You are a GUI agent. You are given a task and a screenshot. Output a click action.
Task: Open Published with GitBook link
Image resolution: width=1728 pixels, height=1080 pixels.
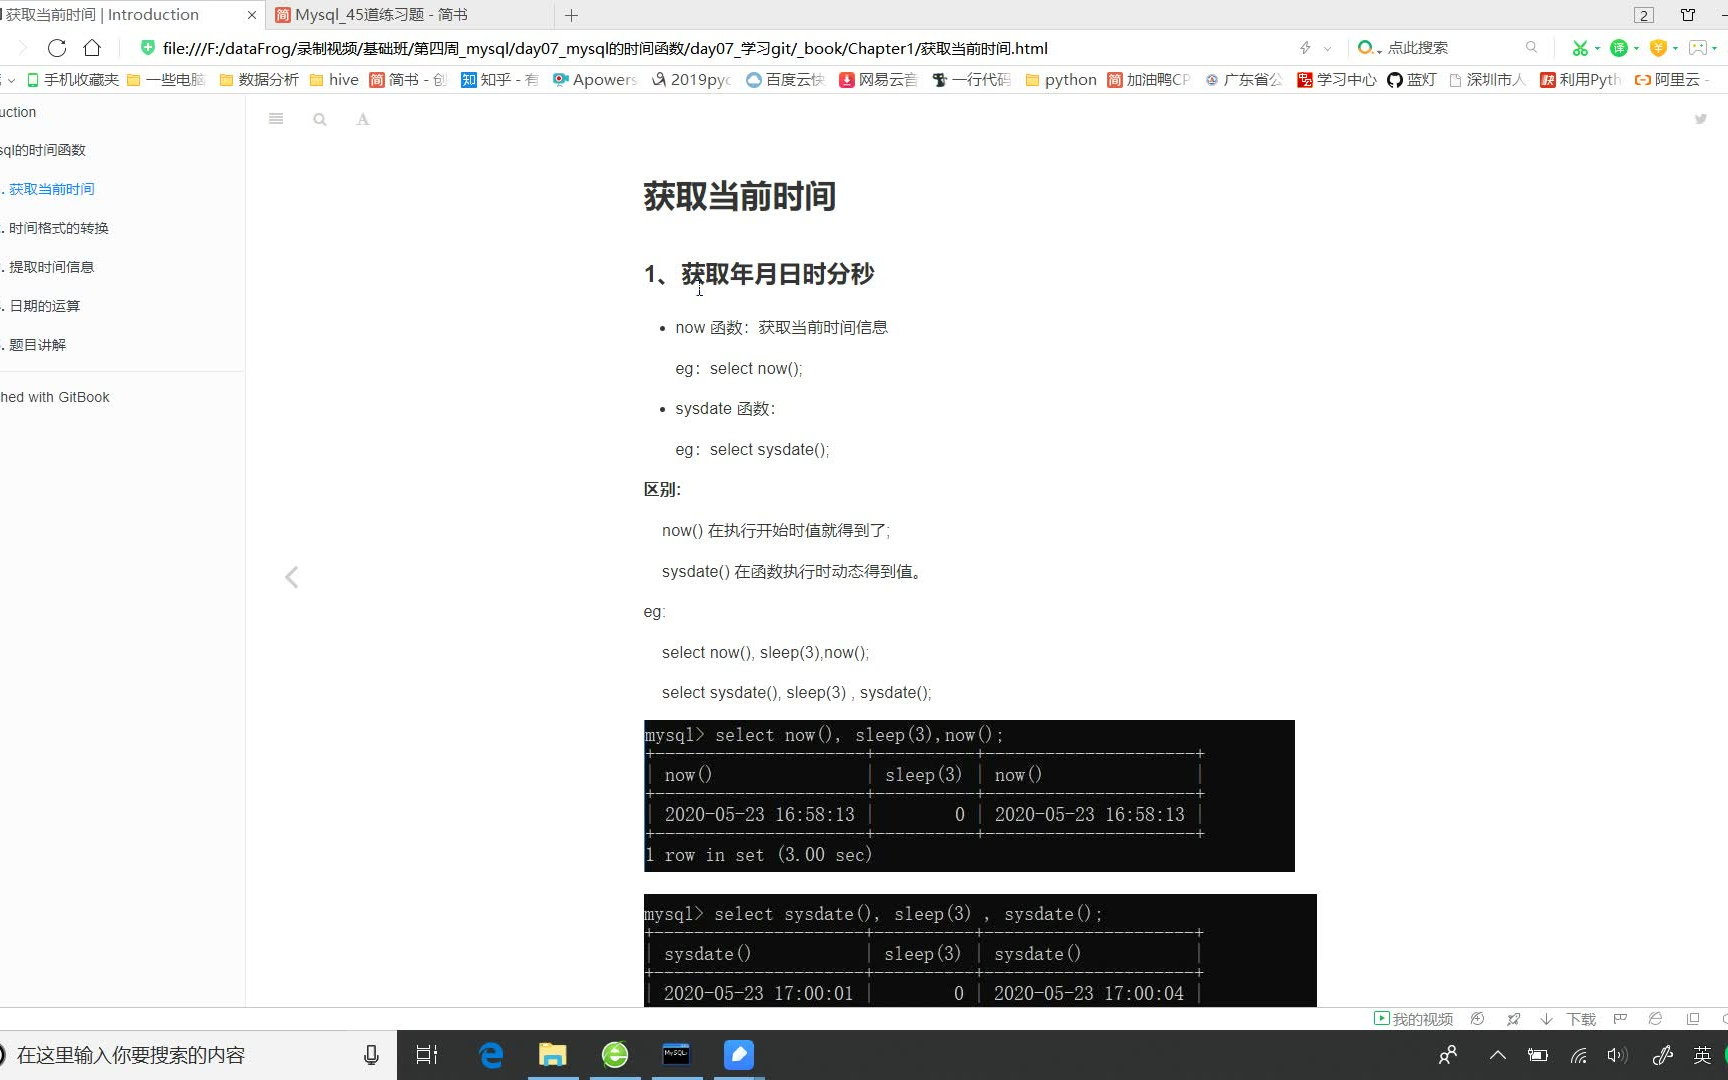[55, 397]
